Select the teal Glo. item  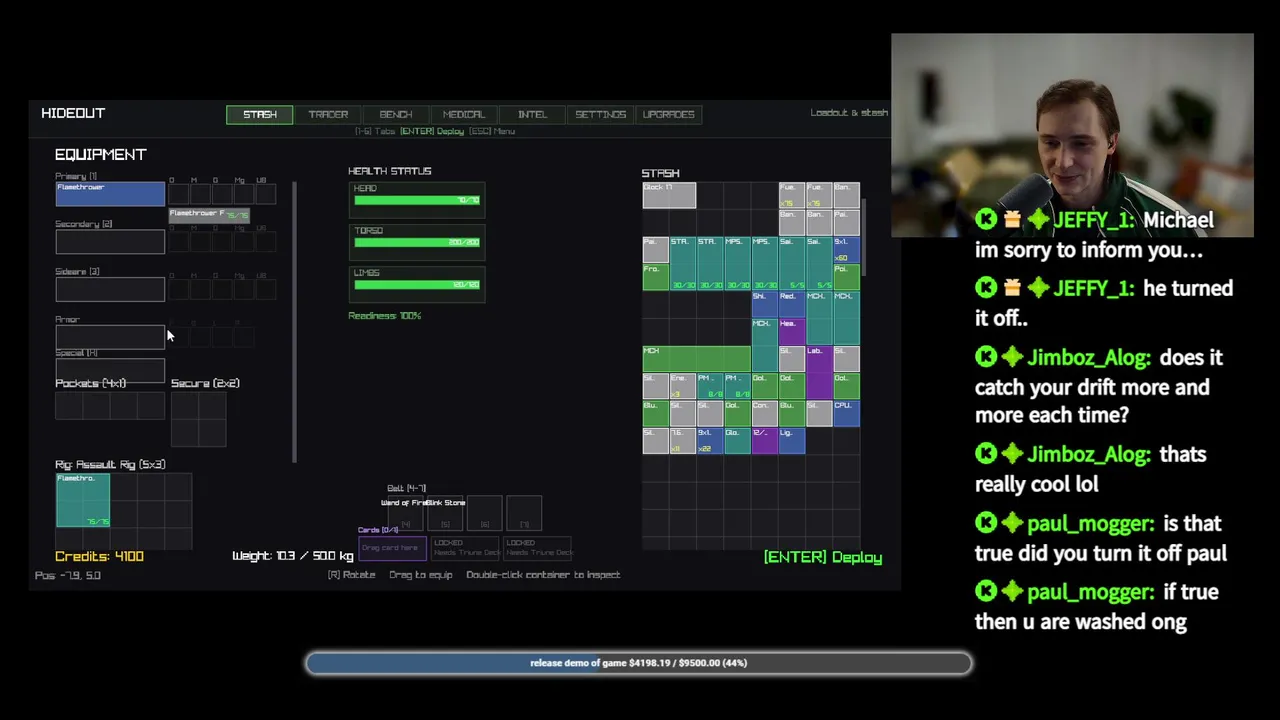[738, 440]
